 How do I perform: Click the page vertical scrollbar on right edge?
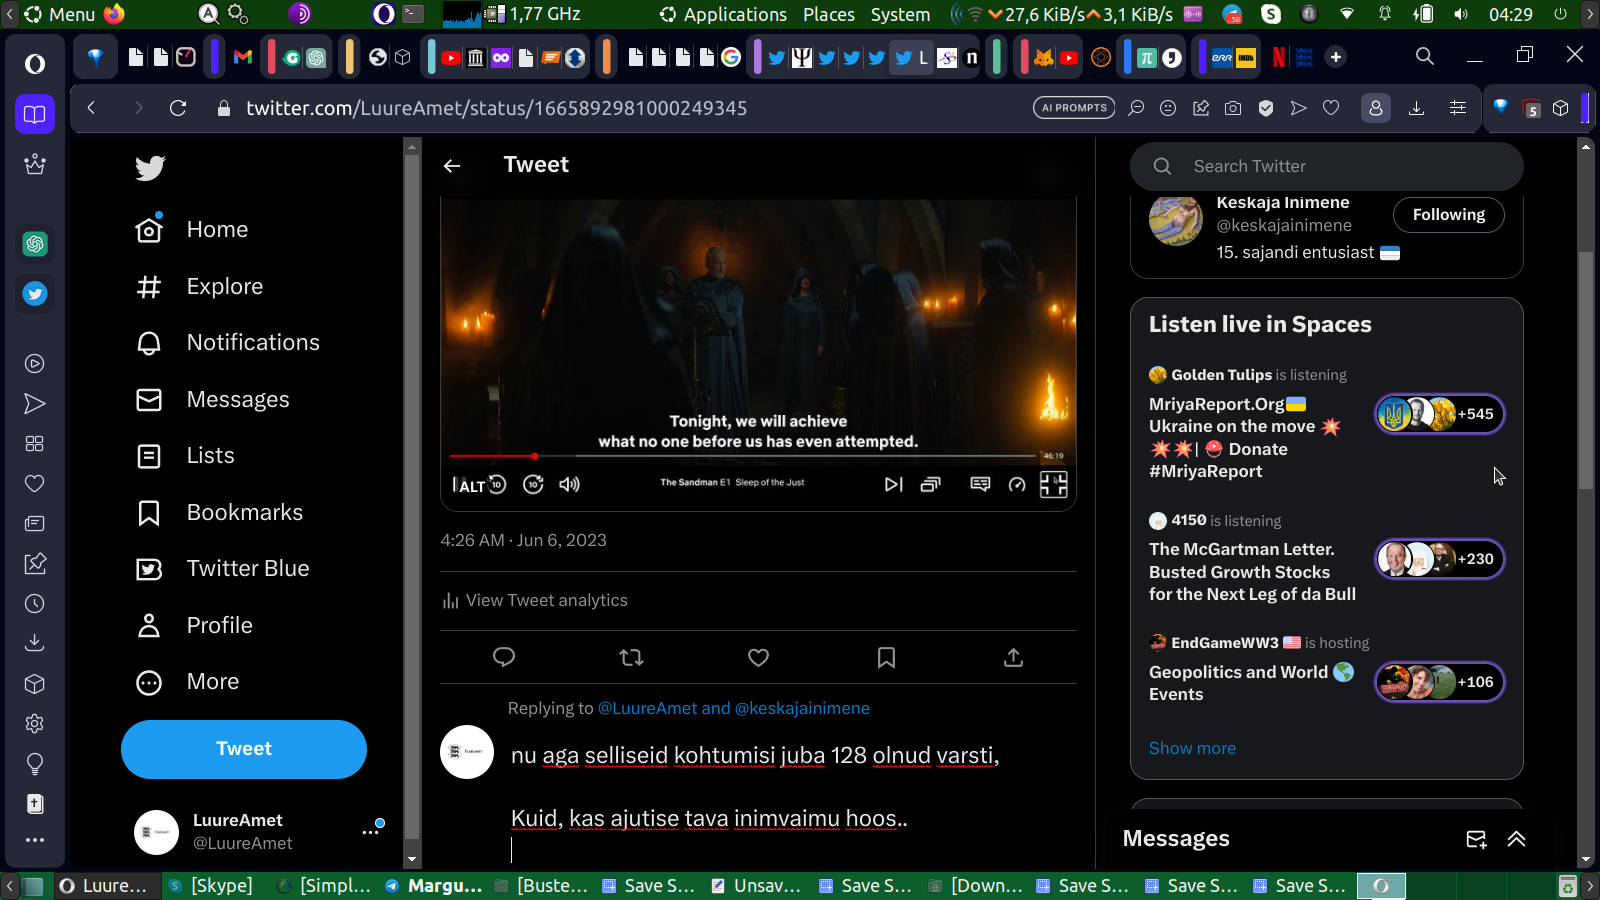pyautogui.click(x=1585, y=370)
